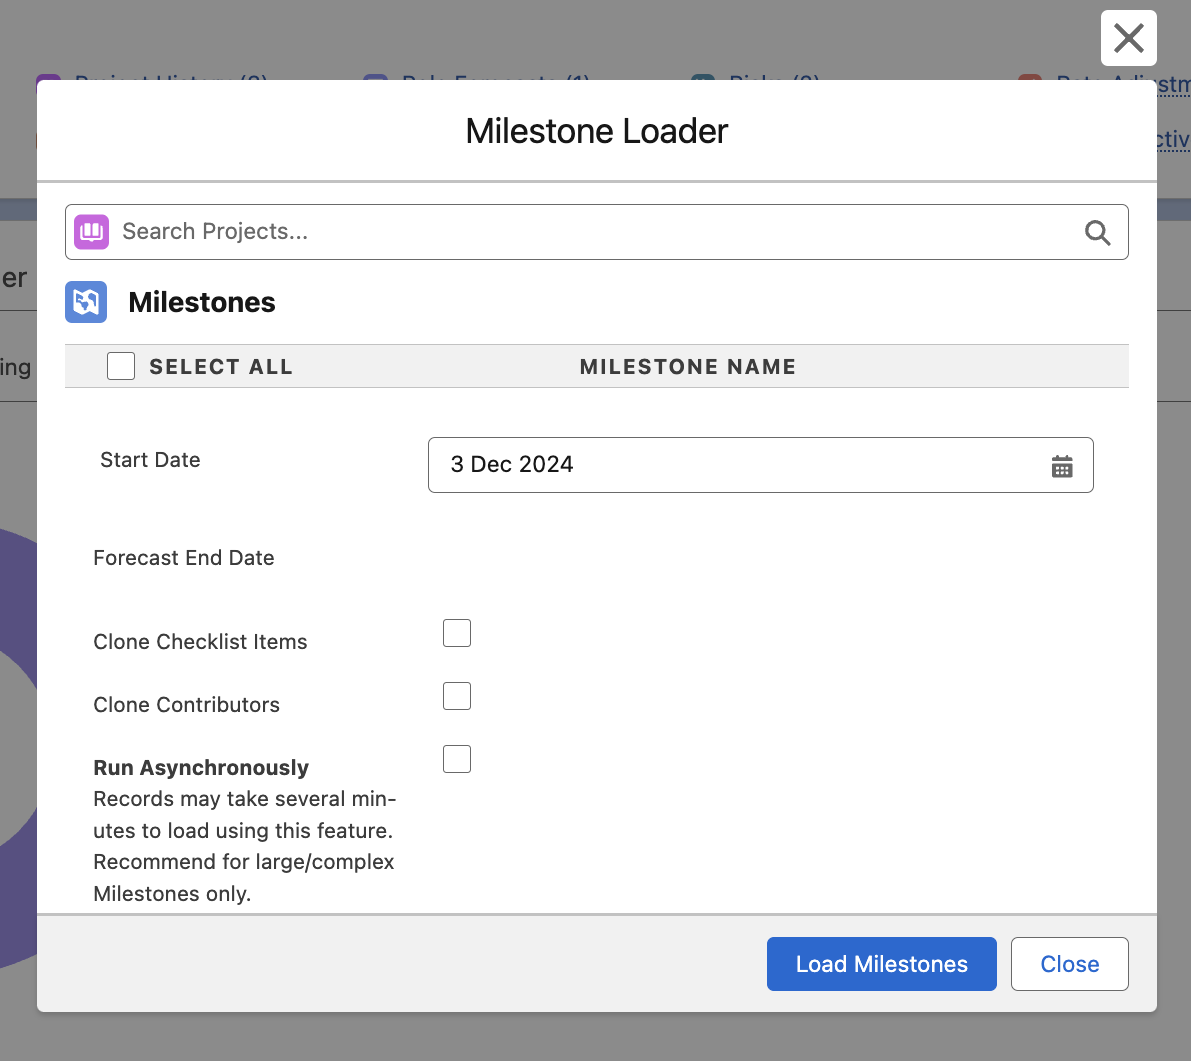Click the Start Date field showing 3 Dec 2024
The width and height of the screenshot is (1191, 1061).
click(x=760, y=465)
